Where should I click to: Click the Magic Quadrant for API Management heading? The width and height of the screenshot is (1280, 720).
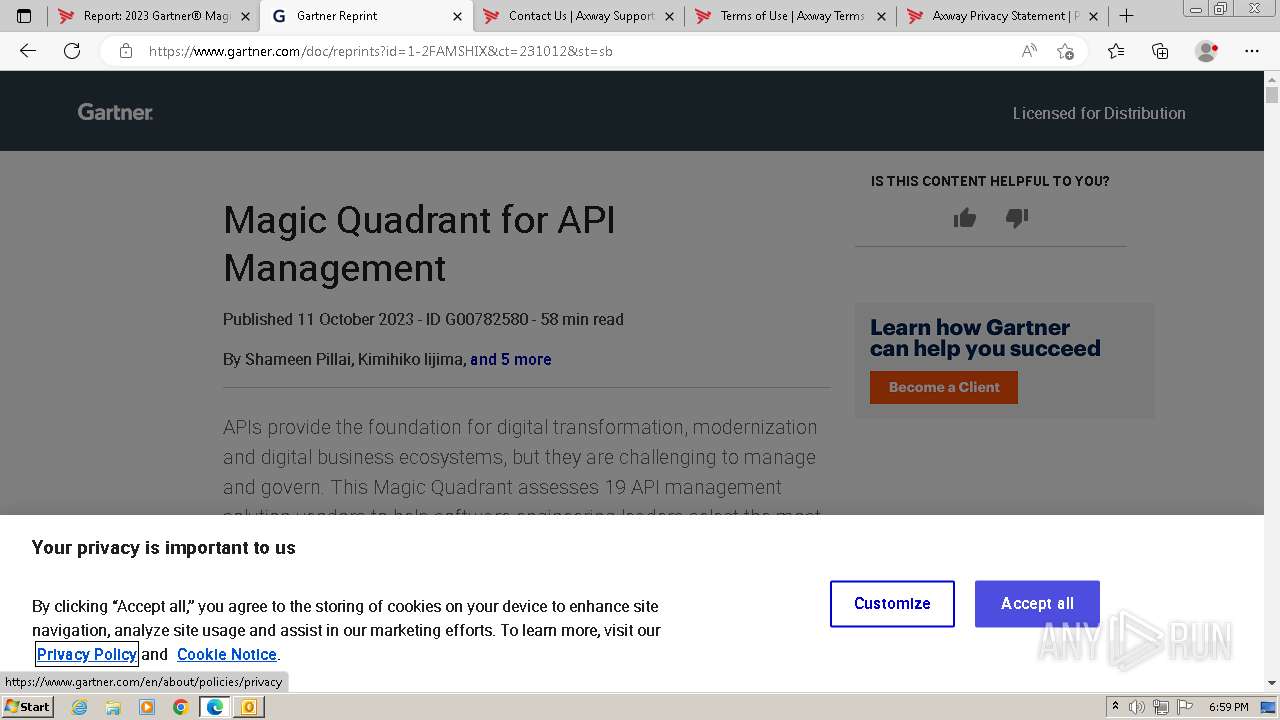pyautogui.click(x=419, y=244)
